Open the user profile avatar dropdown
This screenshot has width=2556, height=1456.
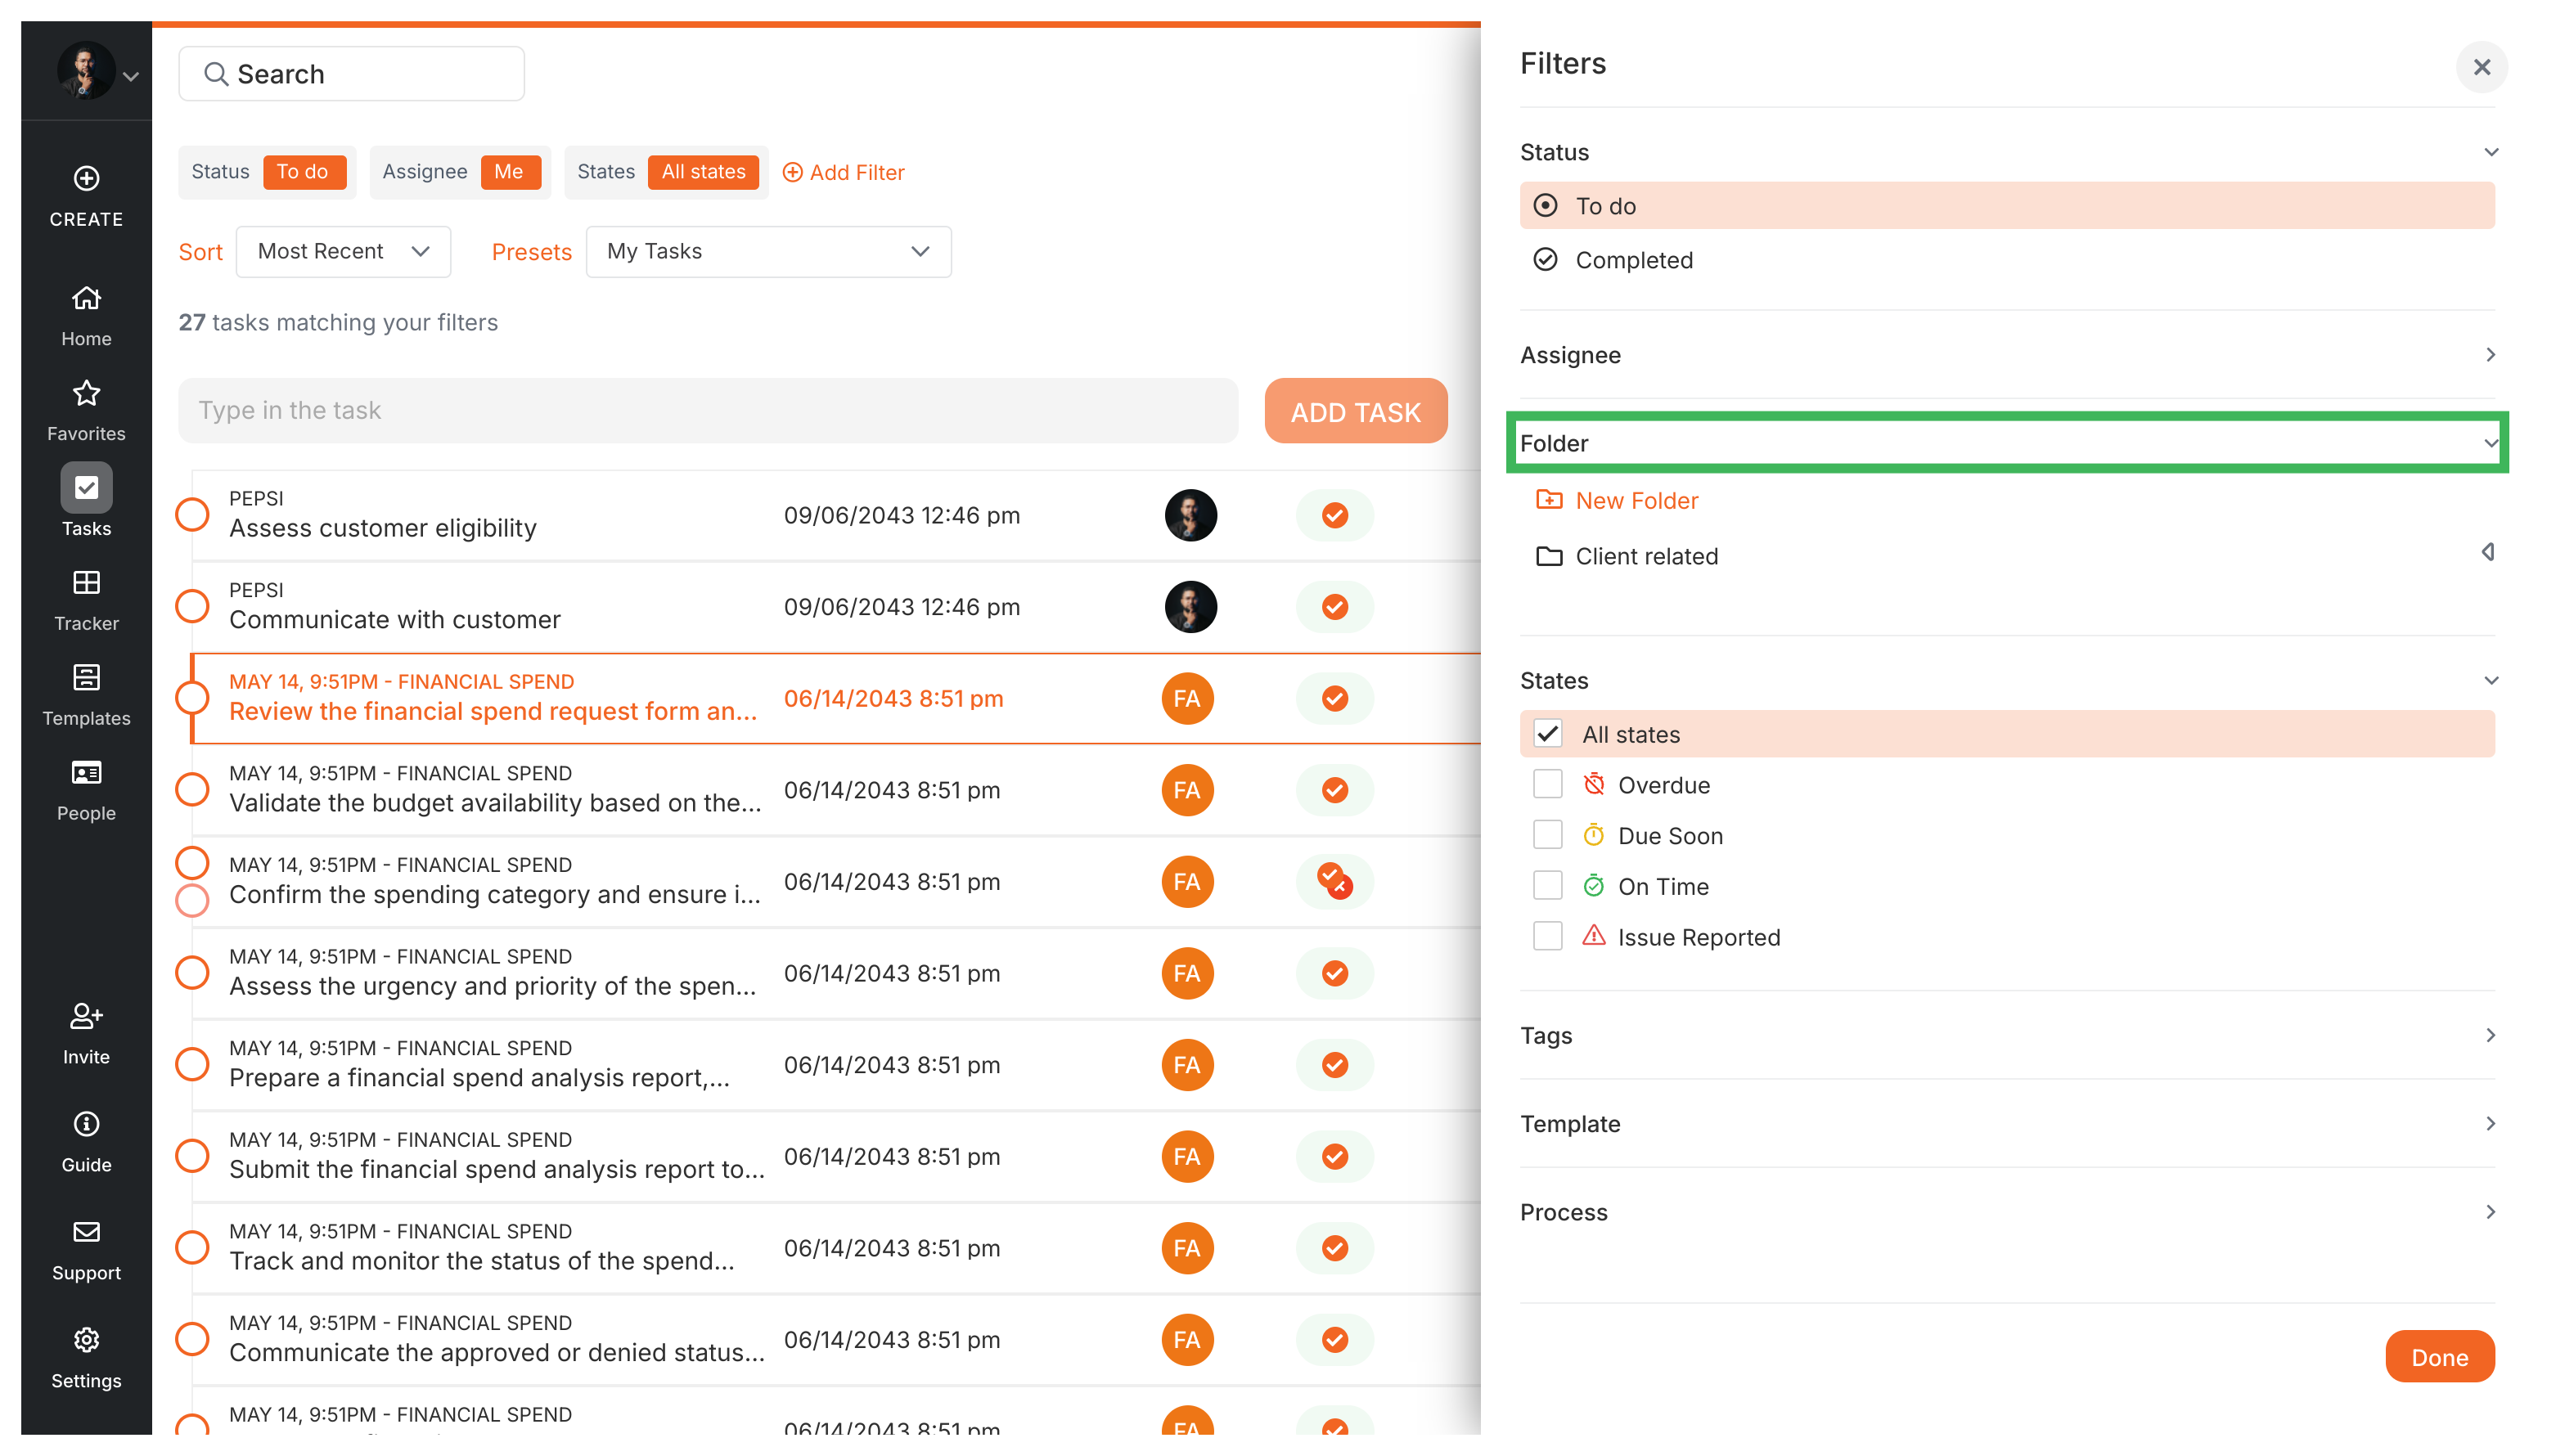97,73
